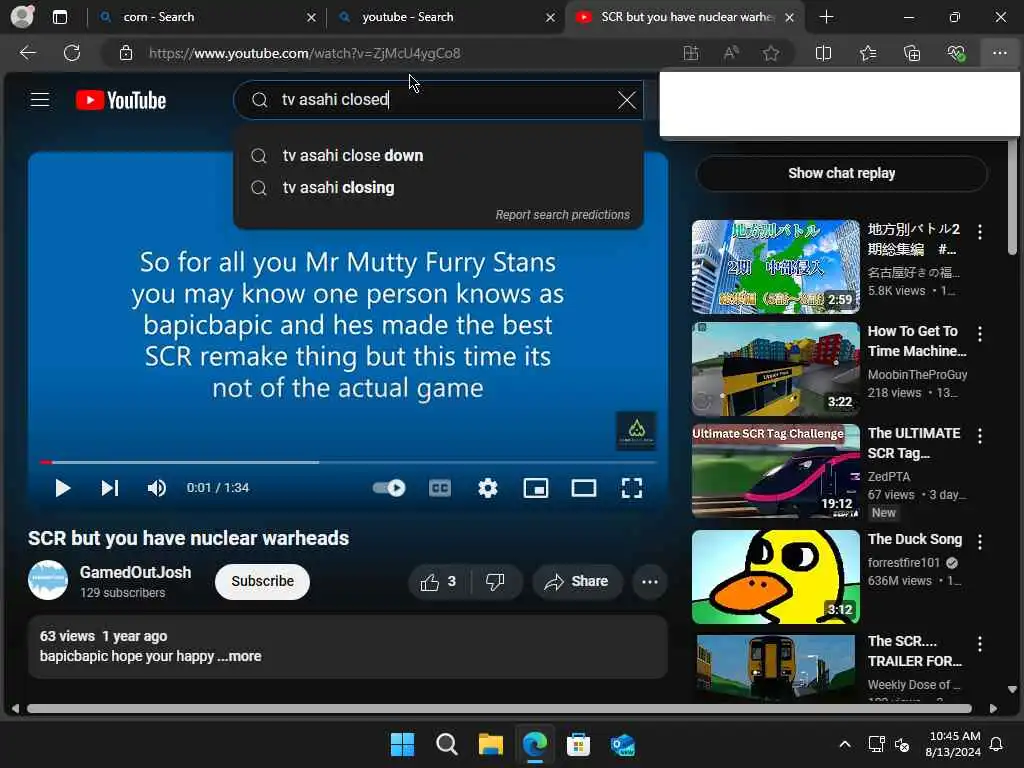
Task: Switch to the com - Search tab
Action: pyautogui.click(x=206, y=17)
